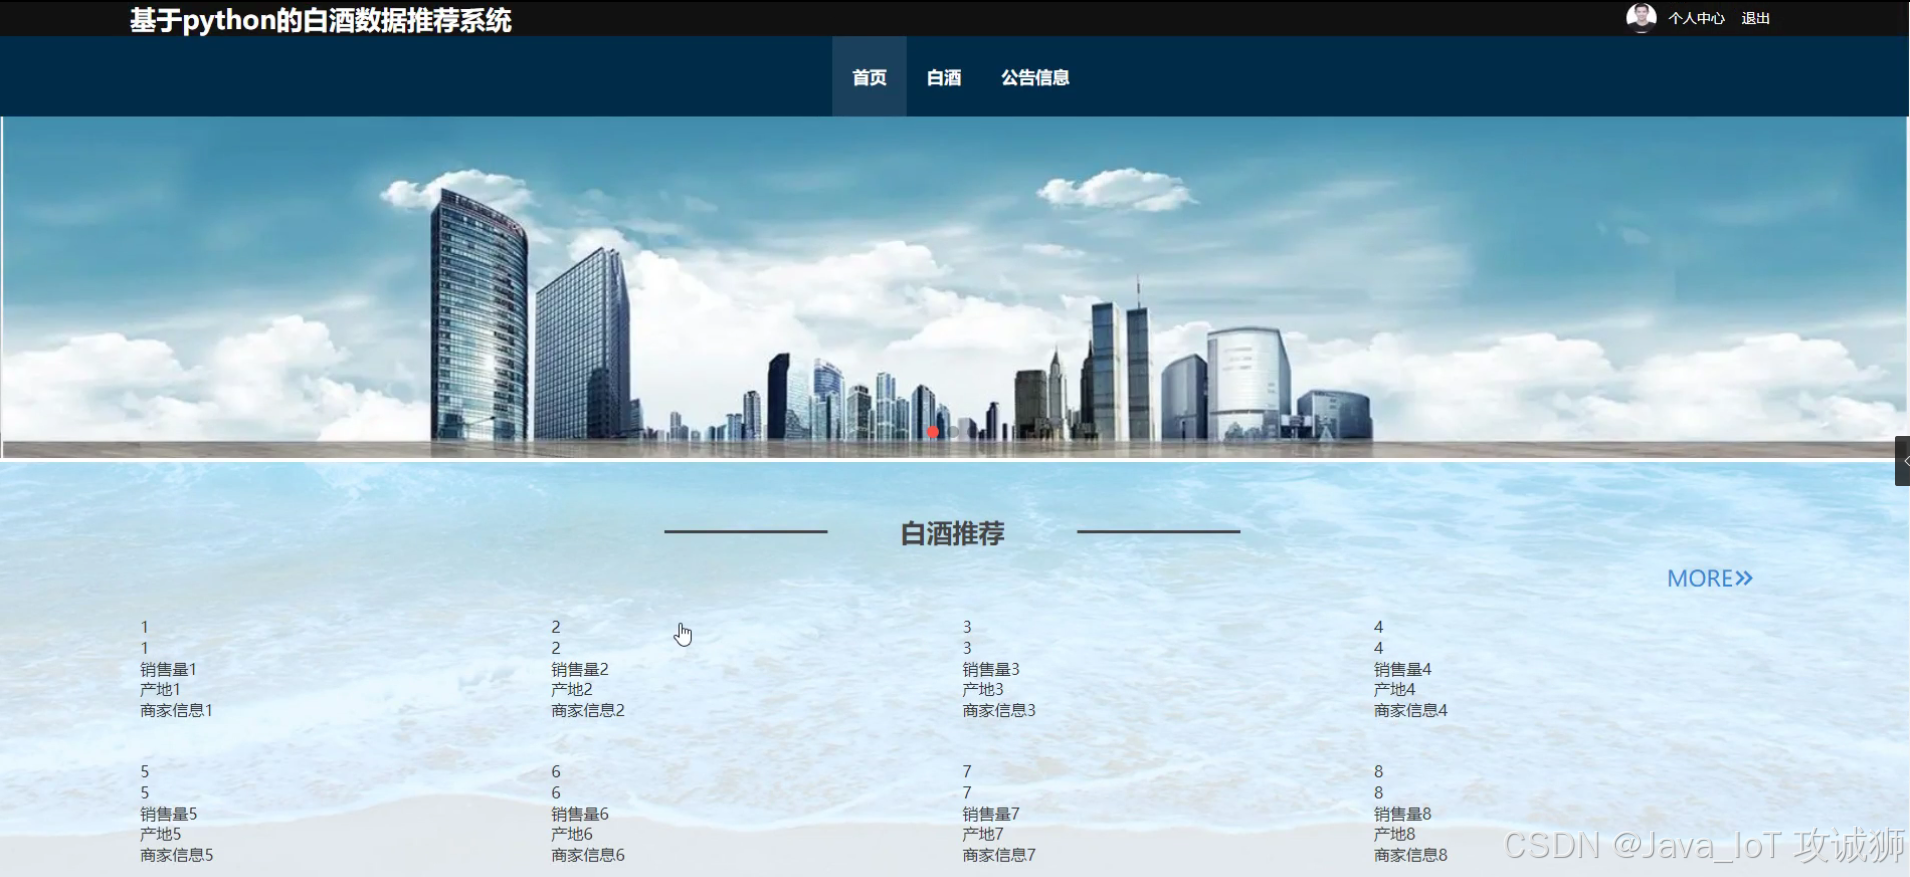Go to the 首页 tab

click(869, 77)
